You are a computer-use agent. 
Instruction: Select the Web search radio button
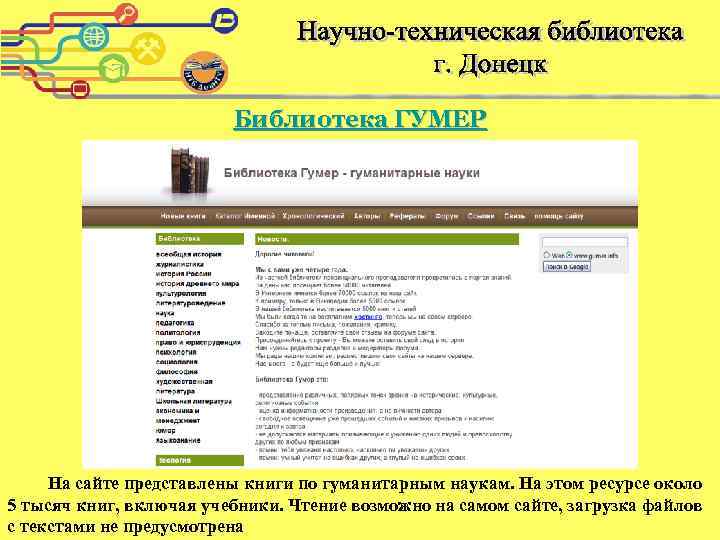click(x=546, y=255)
